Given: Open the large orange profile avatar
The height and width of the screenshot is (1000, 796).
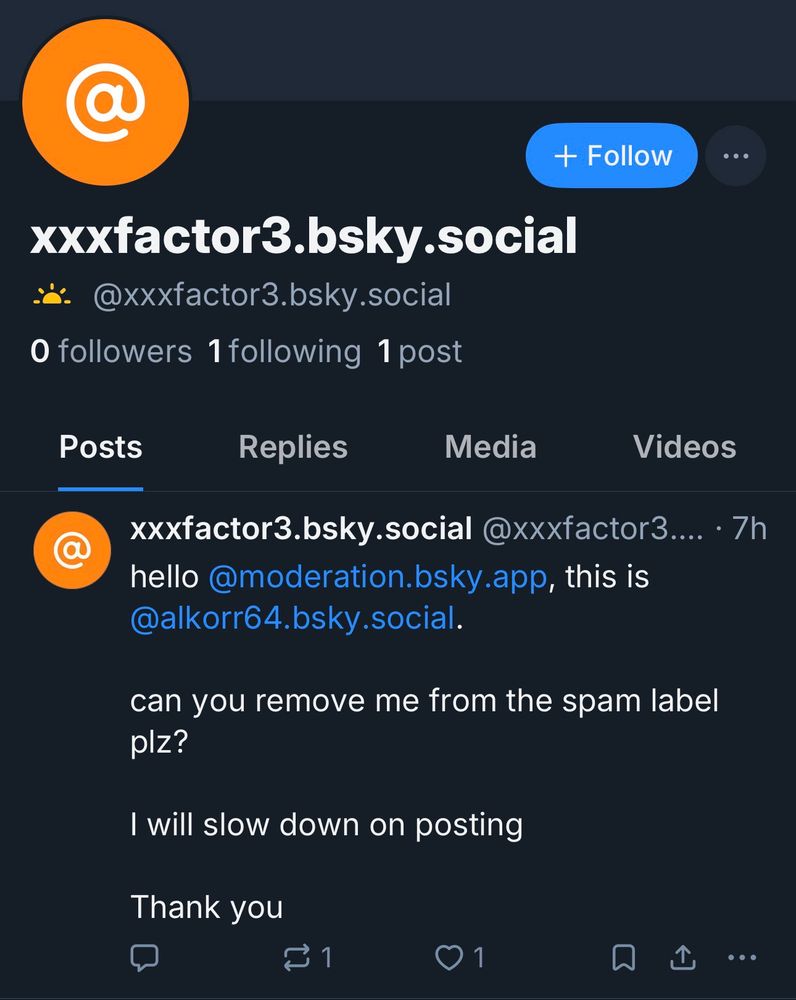Looking at the screenshot, I should pos(106,103).
